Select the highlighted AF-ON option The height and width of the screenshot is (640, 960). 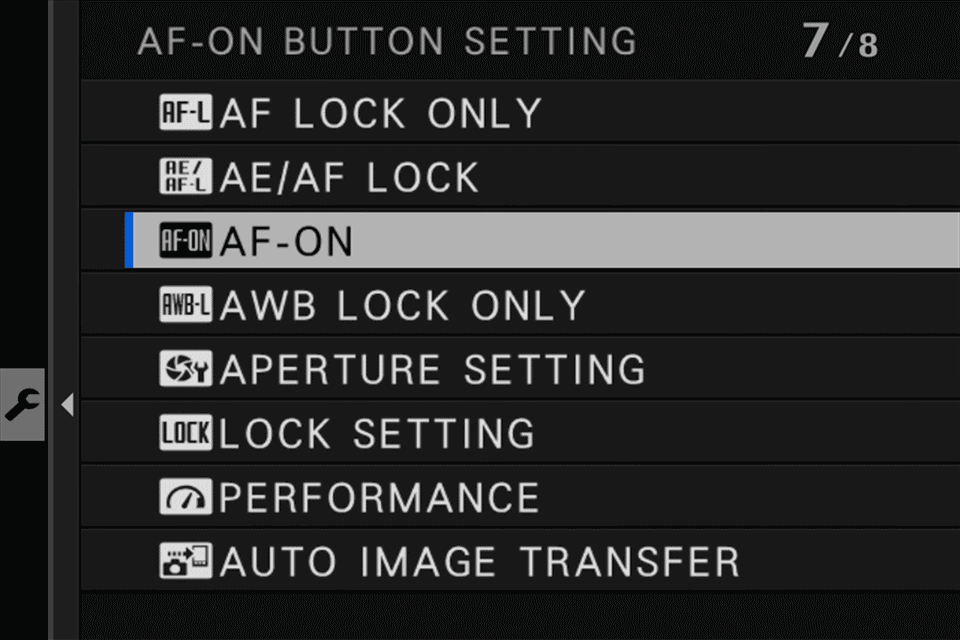pos(286,242)
